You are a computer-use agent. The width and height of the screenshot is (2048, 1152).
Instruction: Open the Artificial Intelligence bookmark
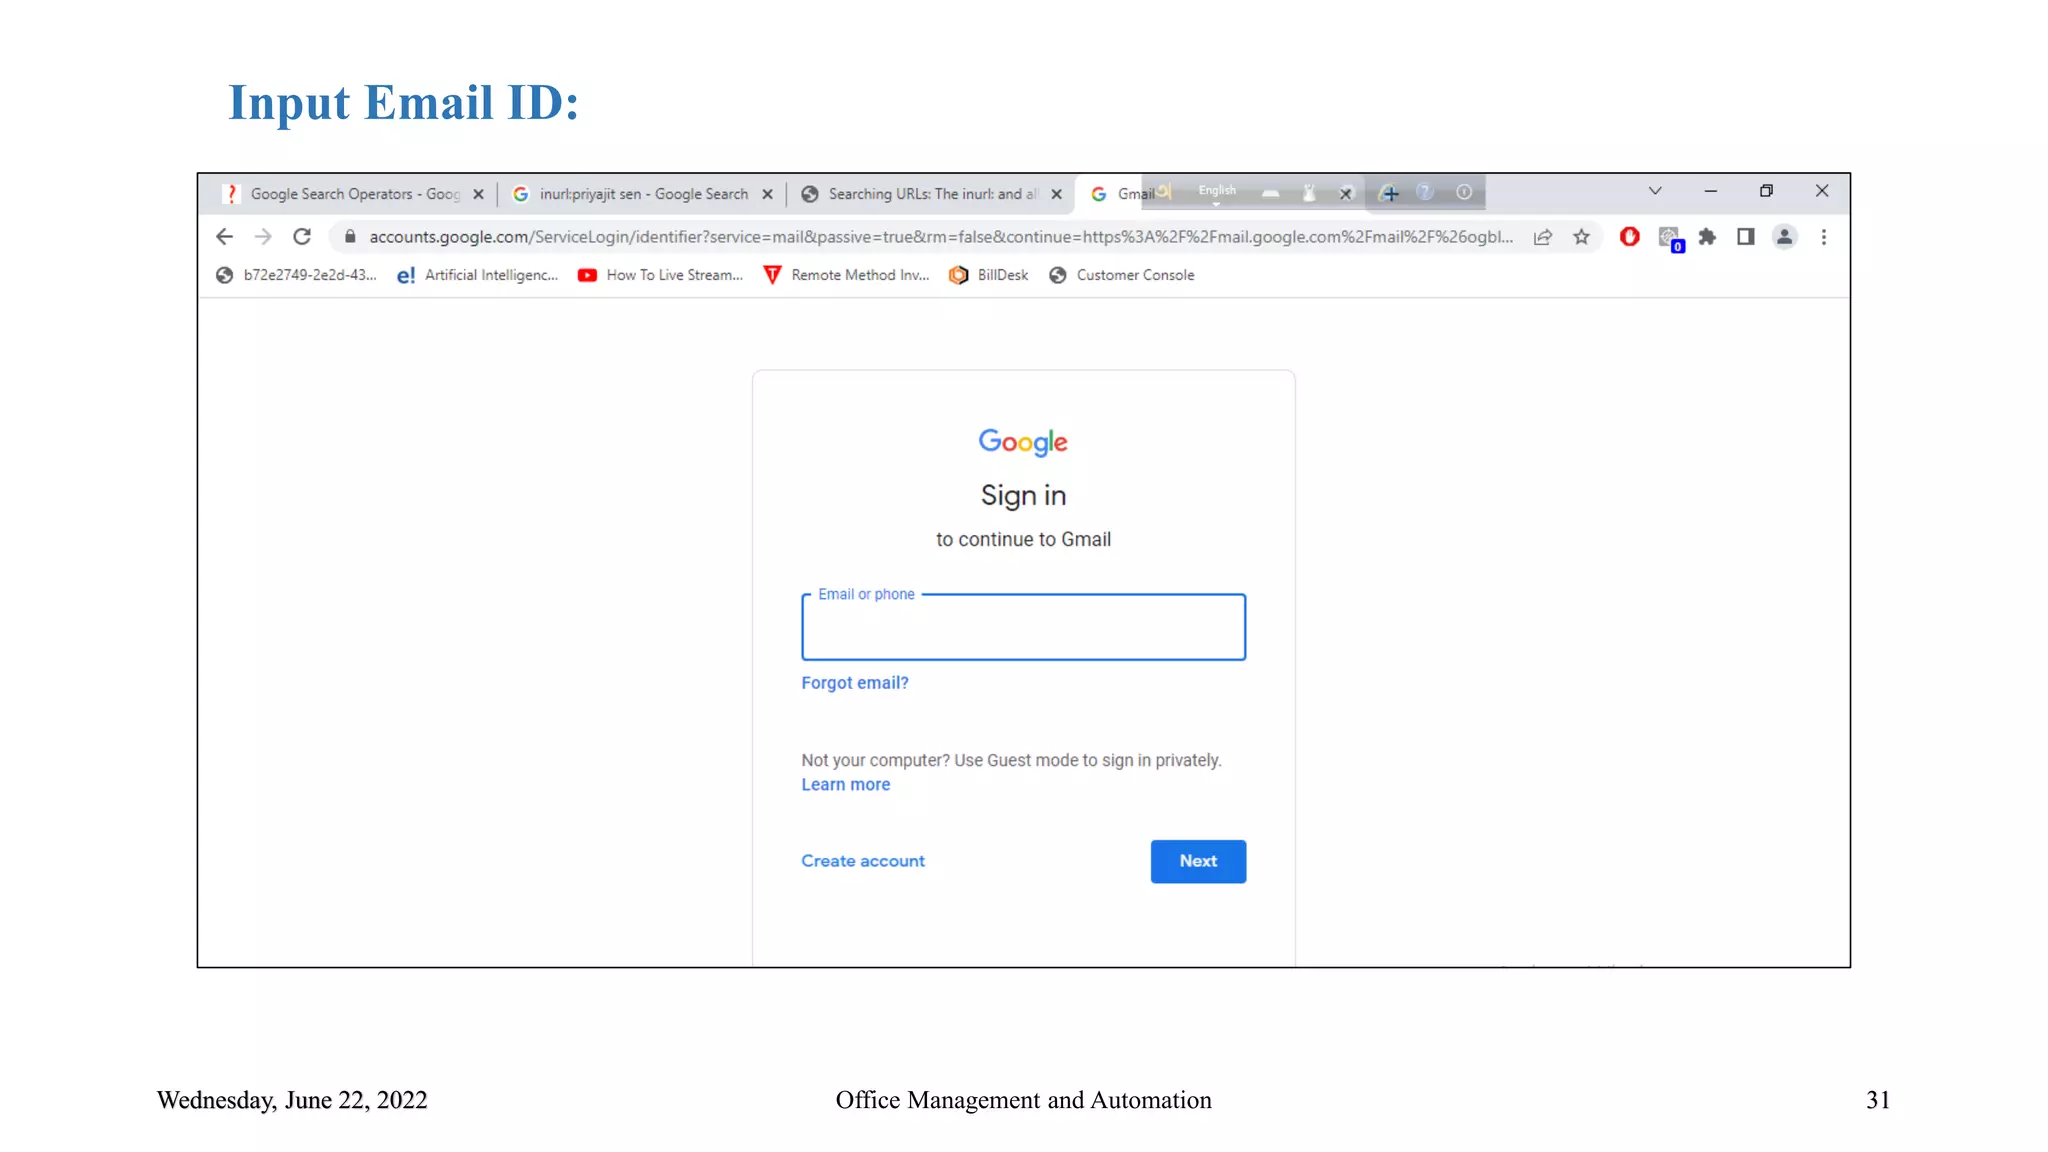tap(477, 275)
